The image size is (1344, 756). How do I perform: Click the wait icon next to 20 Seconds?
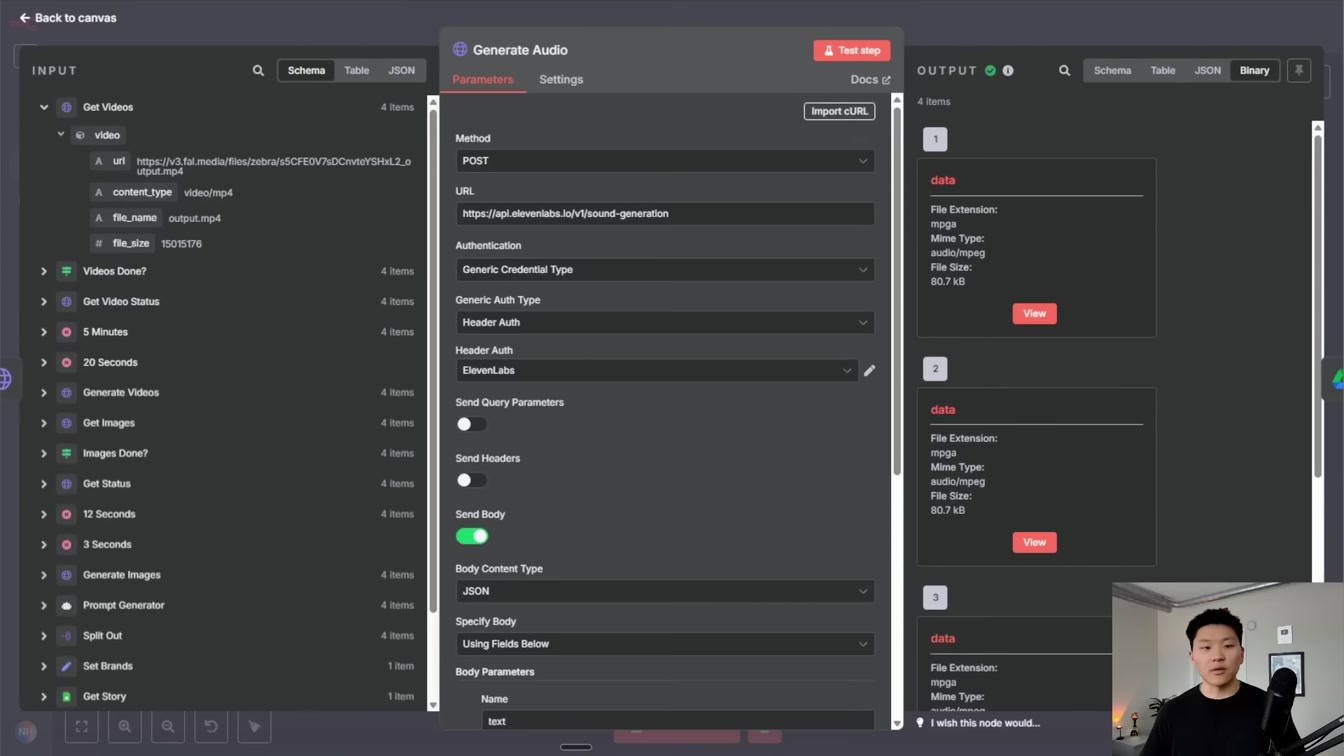(67, 362)
